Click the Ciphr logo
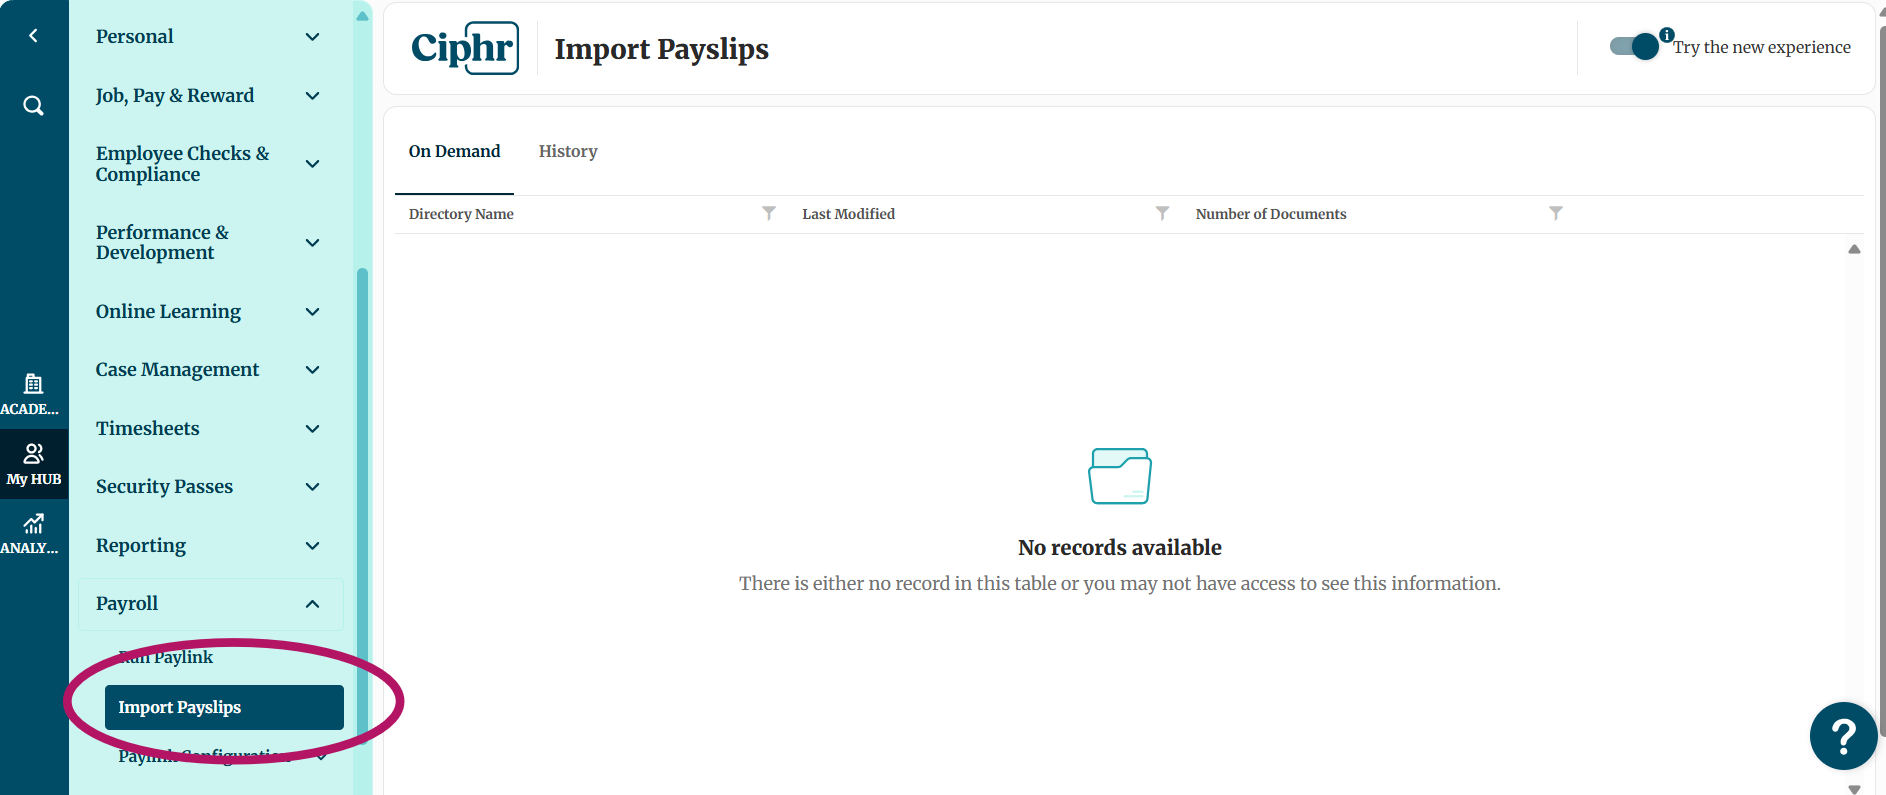Image resolution: width=1886 pixels, height=795 pixels. point(465,48)
